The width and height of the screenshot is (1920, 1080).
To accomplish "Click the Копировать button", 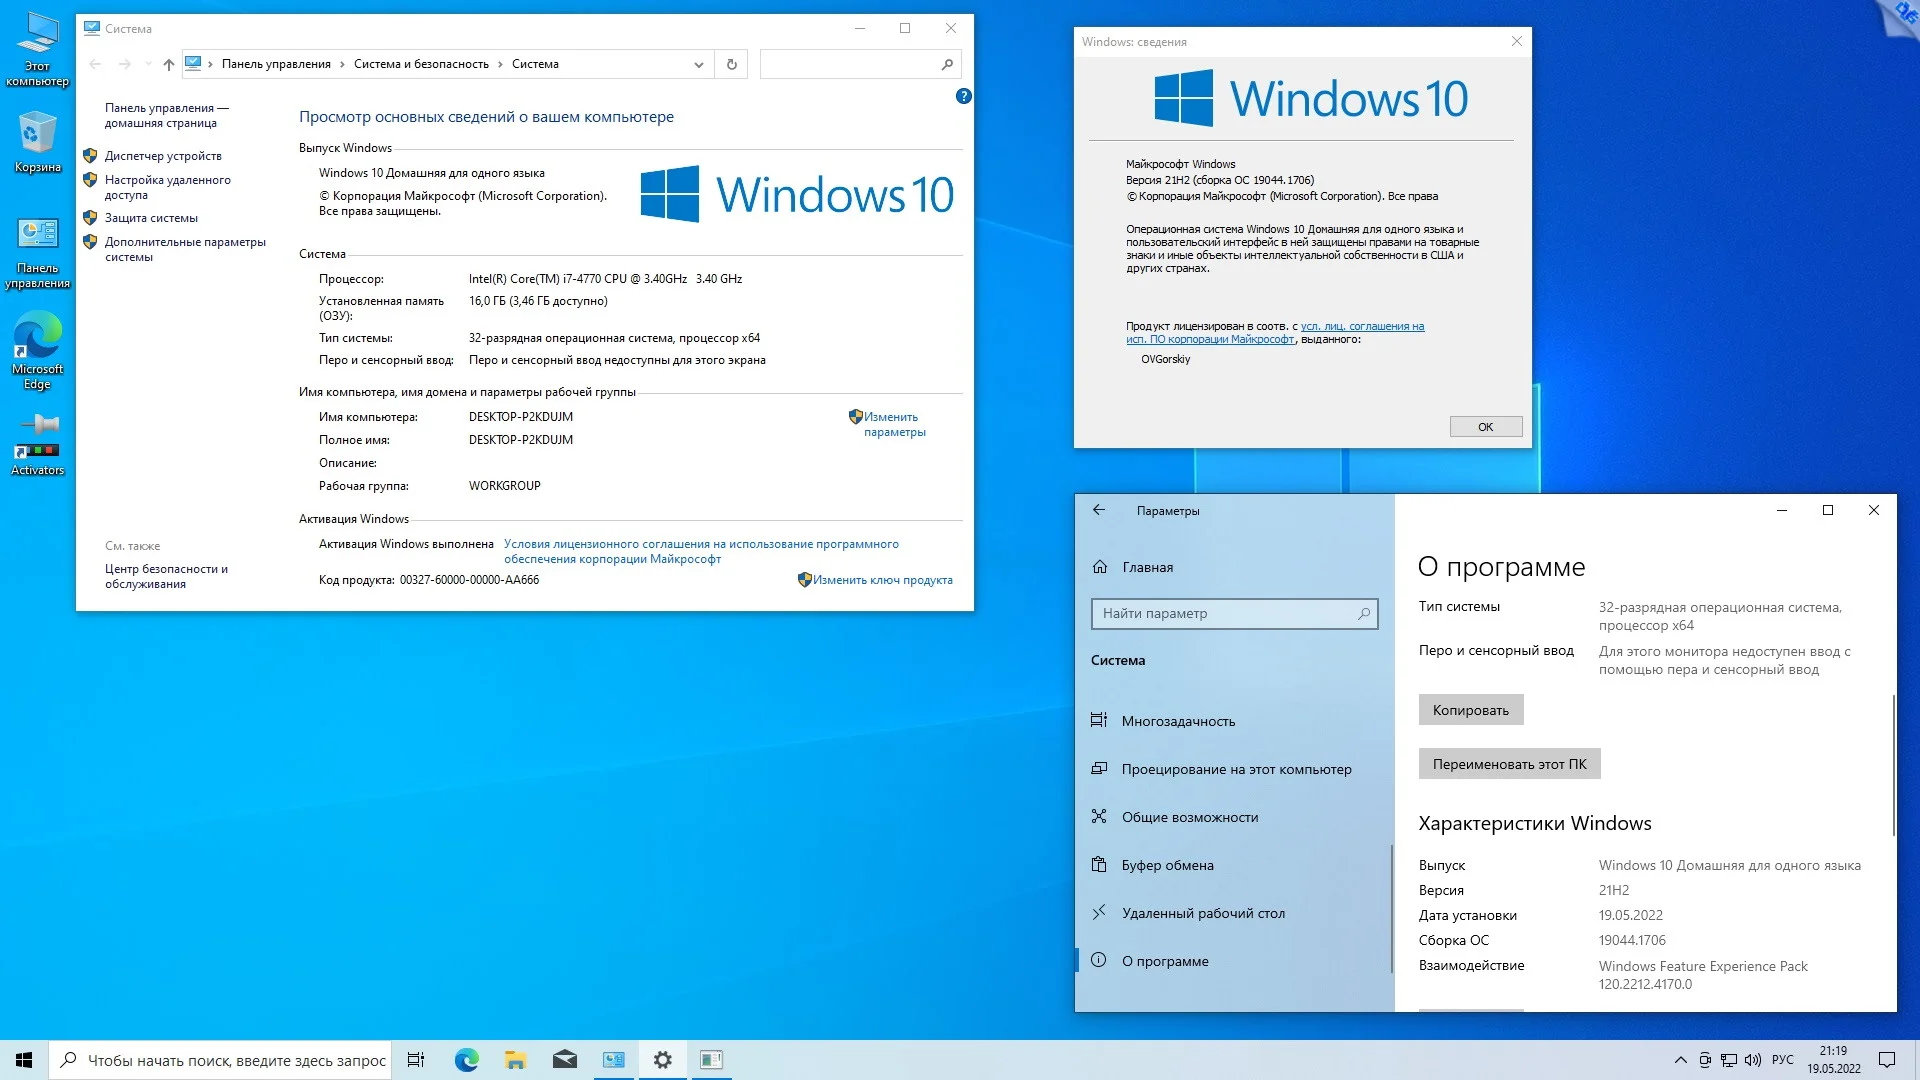I will coord(1470,710).
